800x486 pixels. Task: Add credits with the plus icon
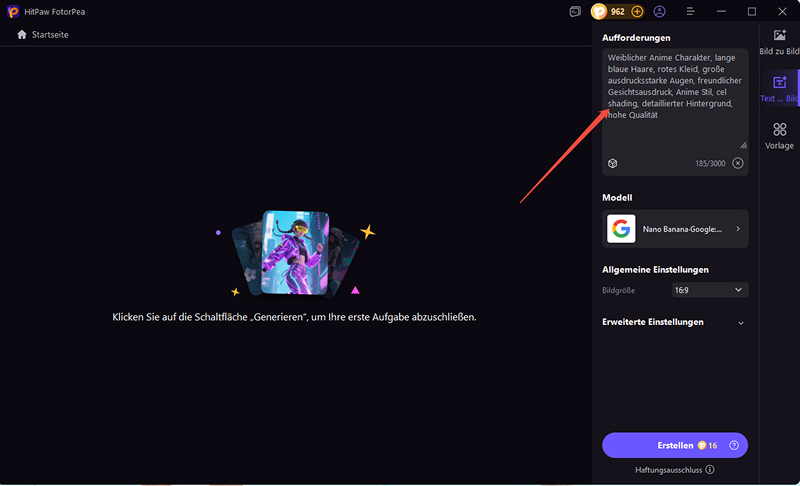click(x=637, y=12)
